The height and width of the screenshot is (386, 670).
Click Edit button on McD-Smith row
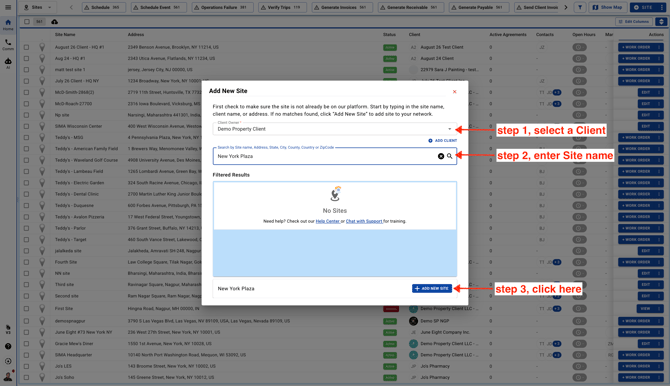click(646, 92)
